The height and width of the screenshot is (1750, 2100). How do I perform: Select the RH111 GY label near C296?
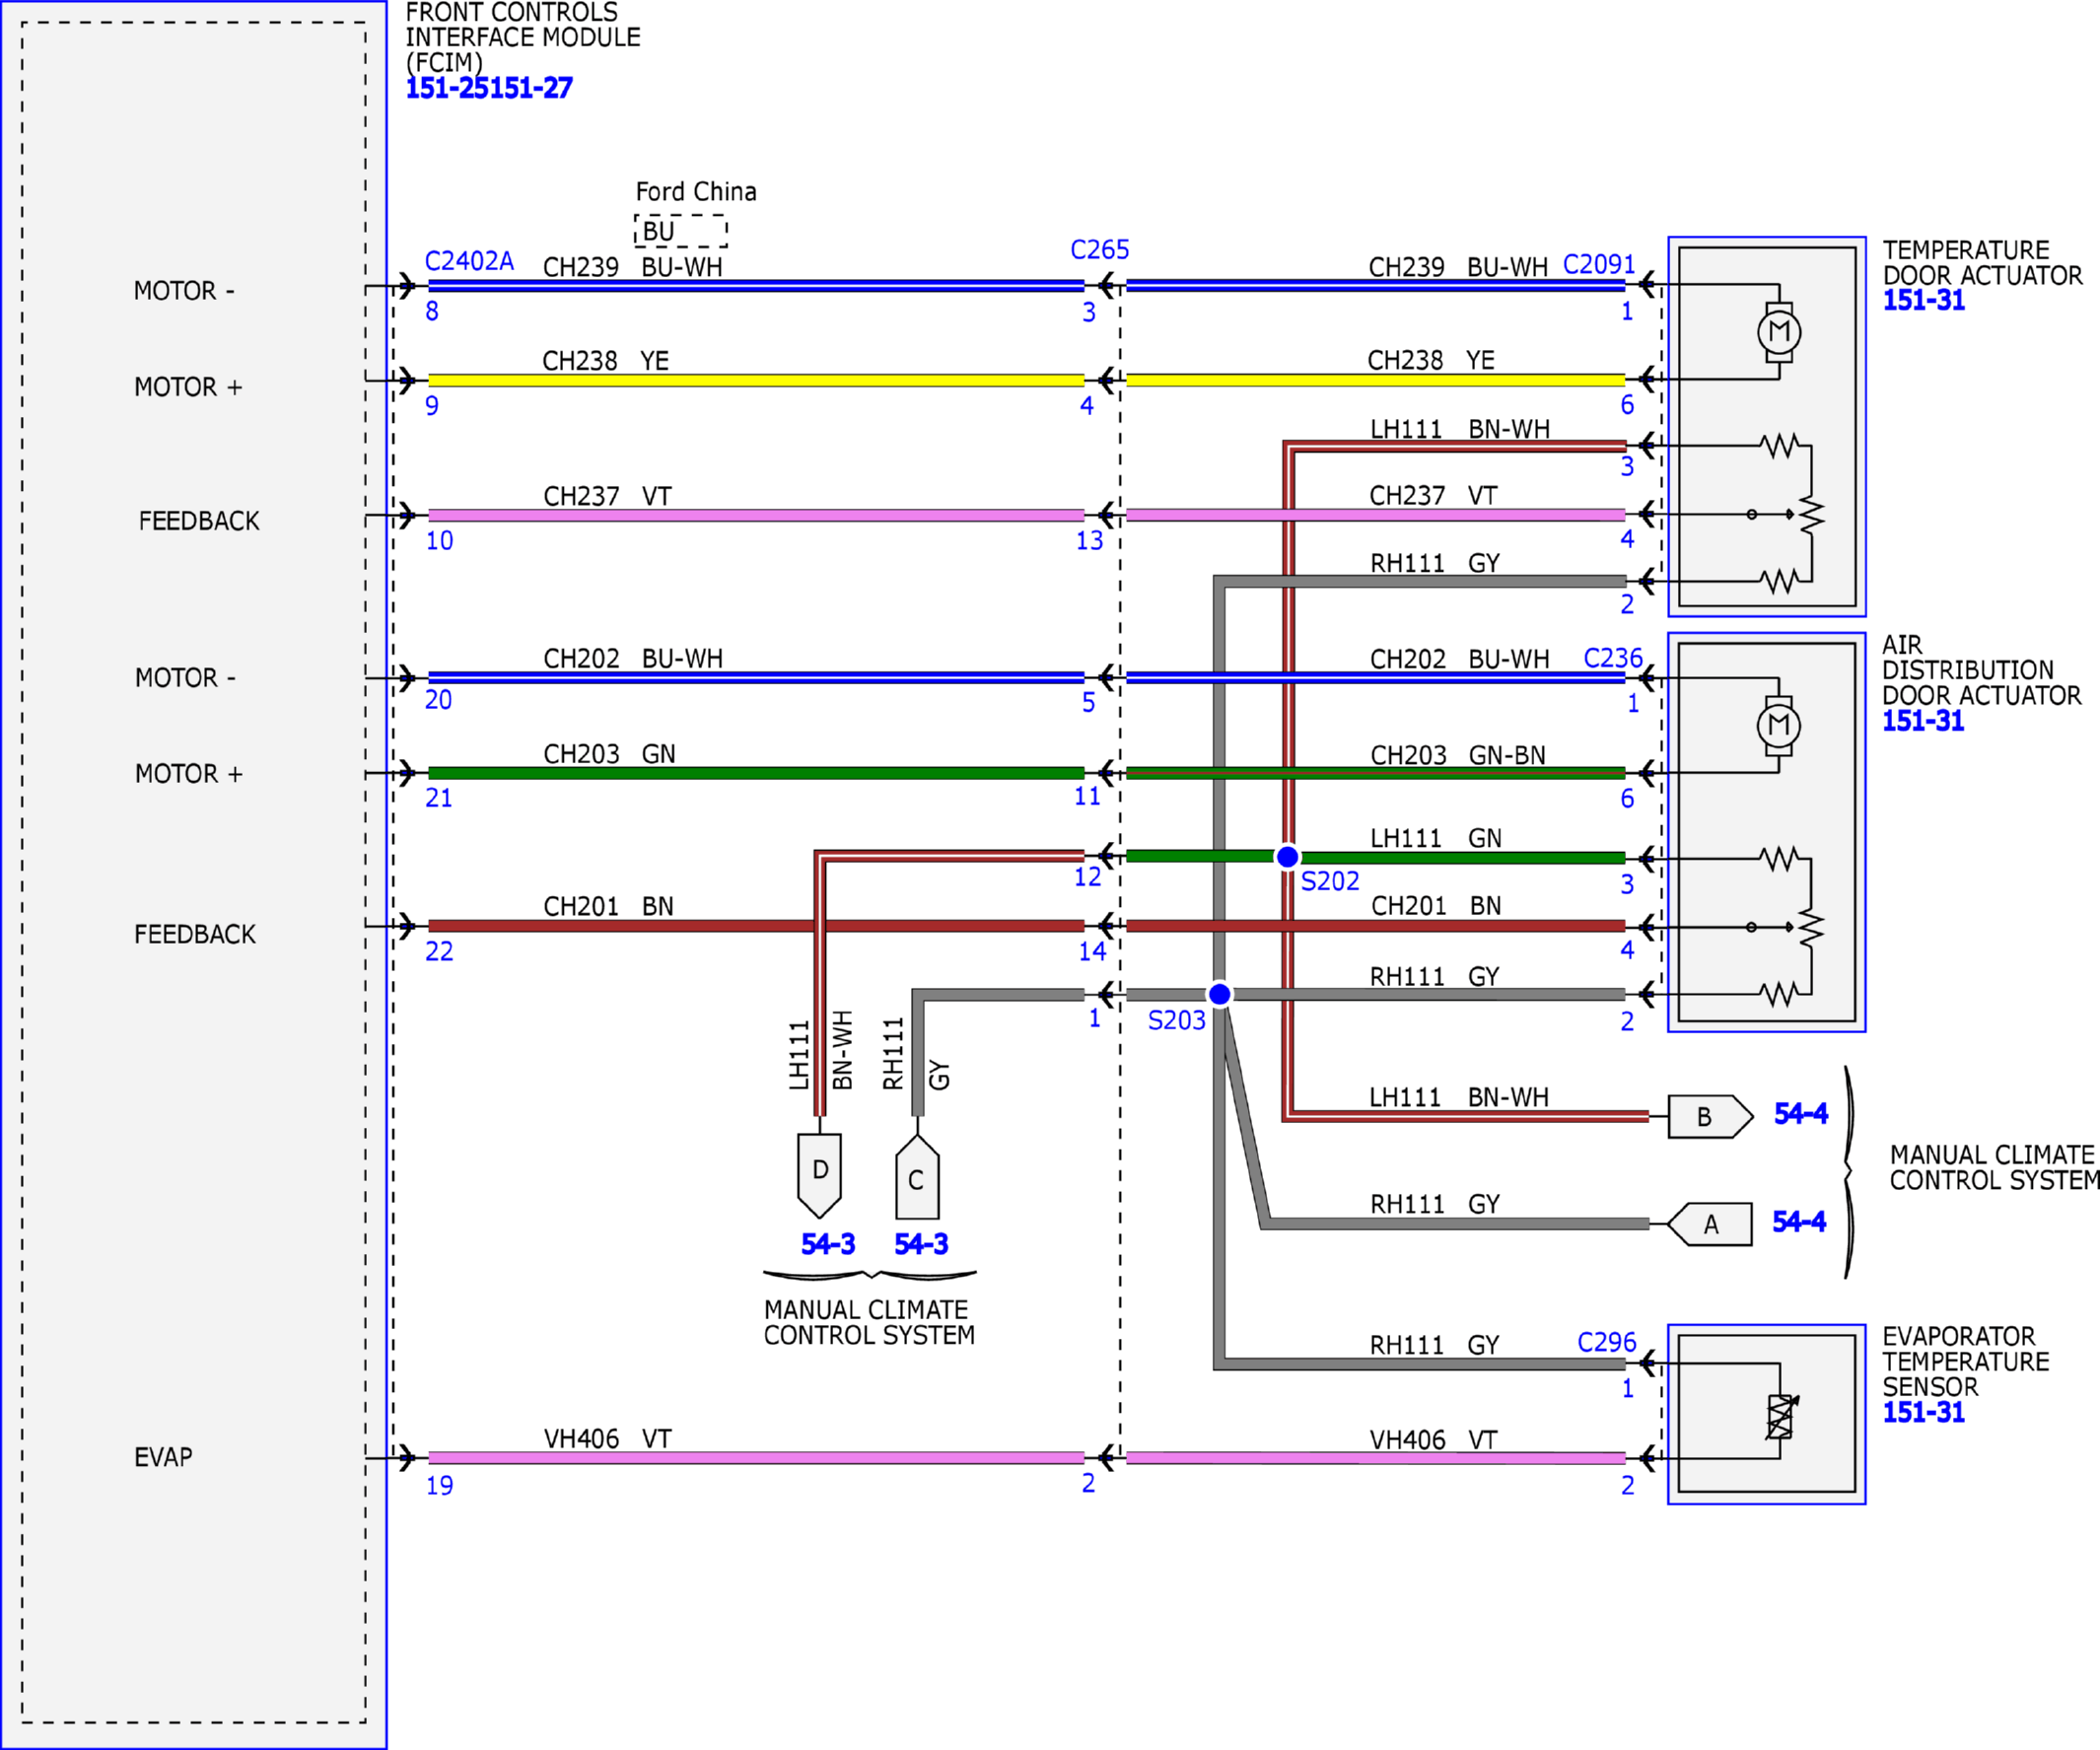[1434, 1345]
